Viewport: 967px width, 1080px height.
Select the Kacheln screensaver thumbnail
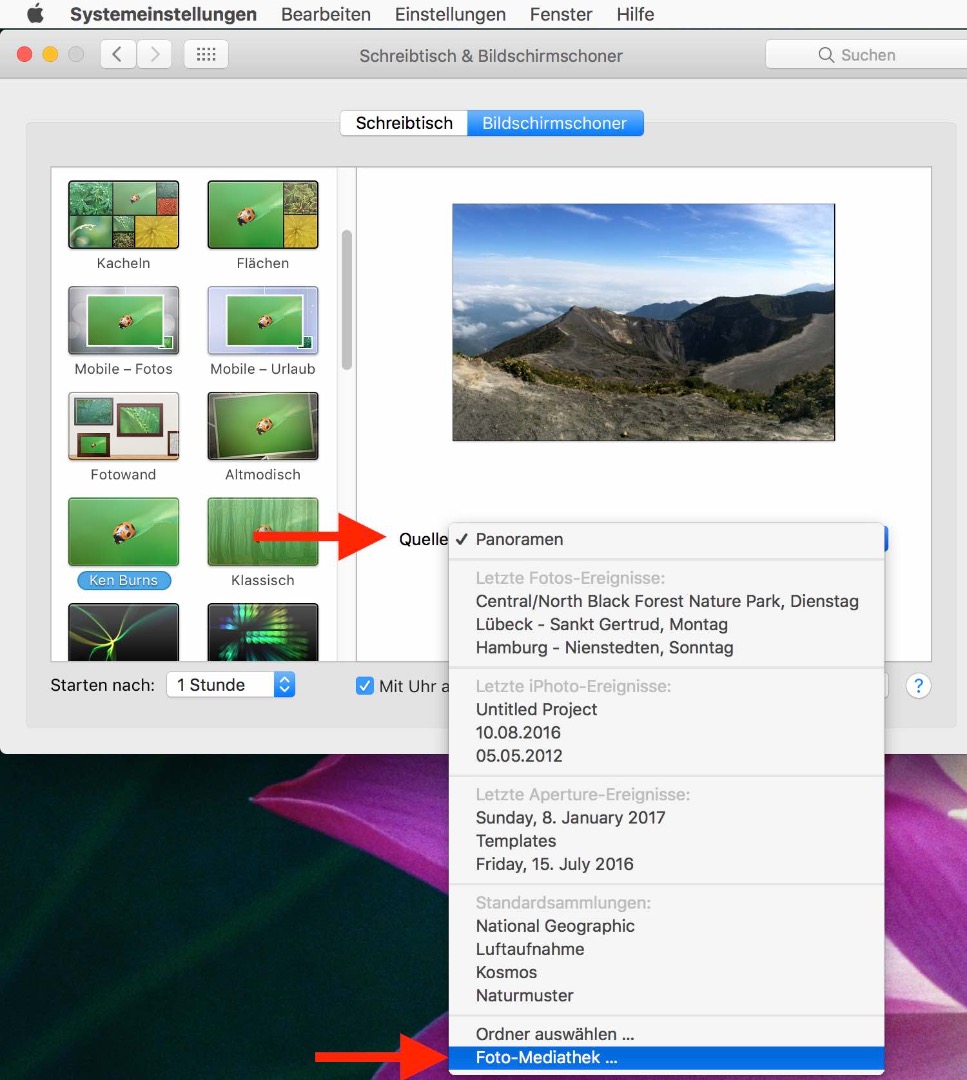tap(123, 215)
